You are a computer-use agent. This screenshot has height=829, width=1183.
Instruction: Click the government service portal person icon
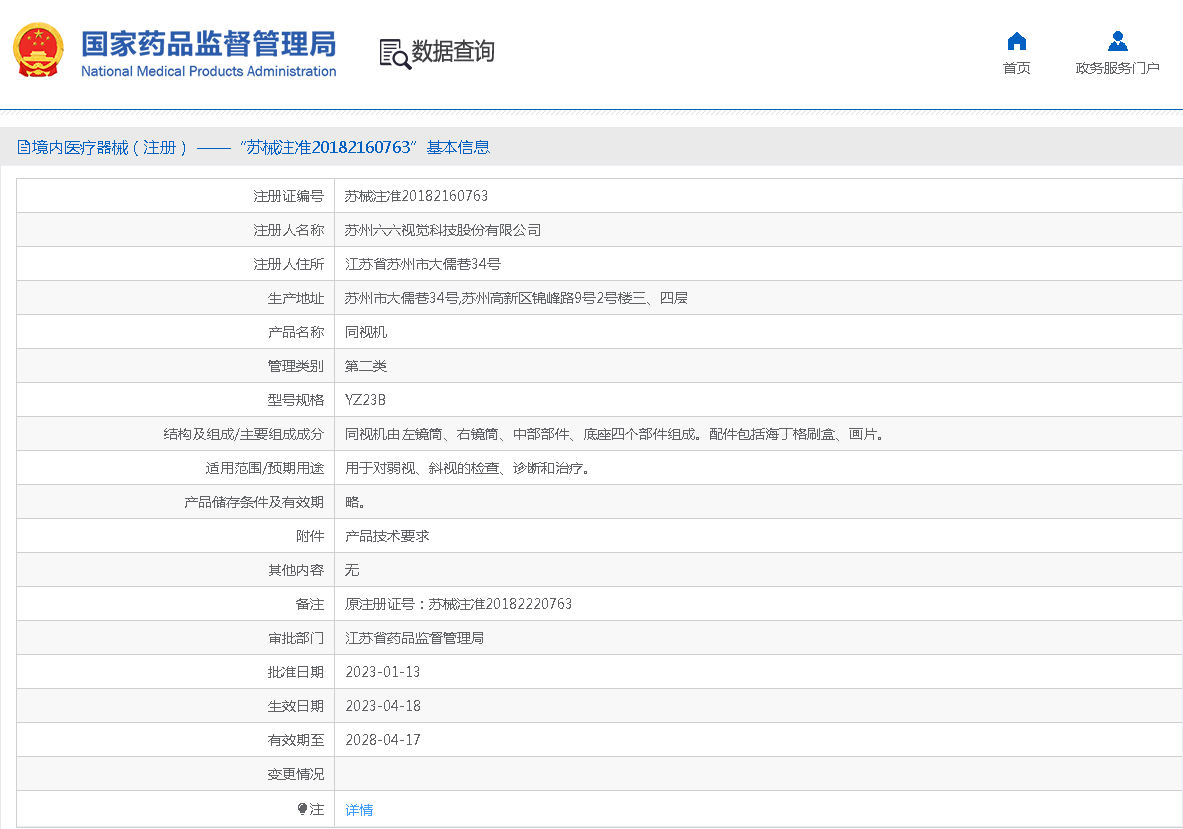(x=1117, y=41)
